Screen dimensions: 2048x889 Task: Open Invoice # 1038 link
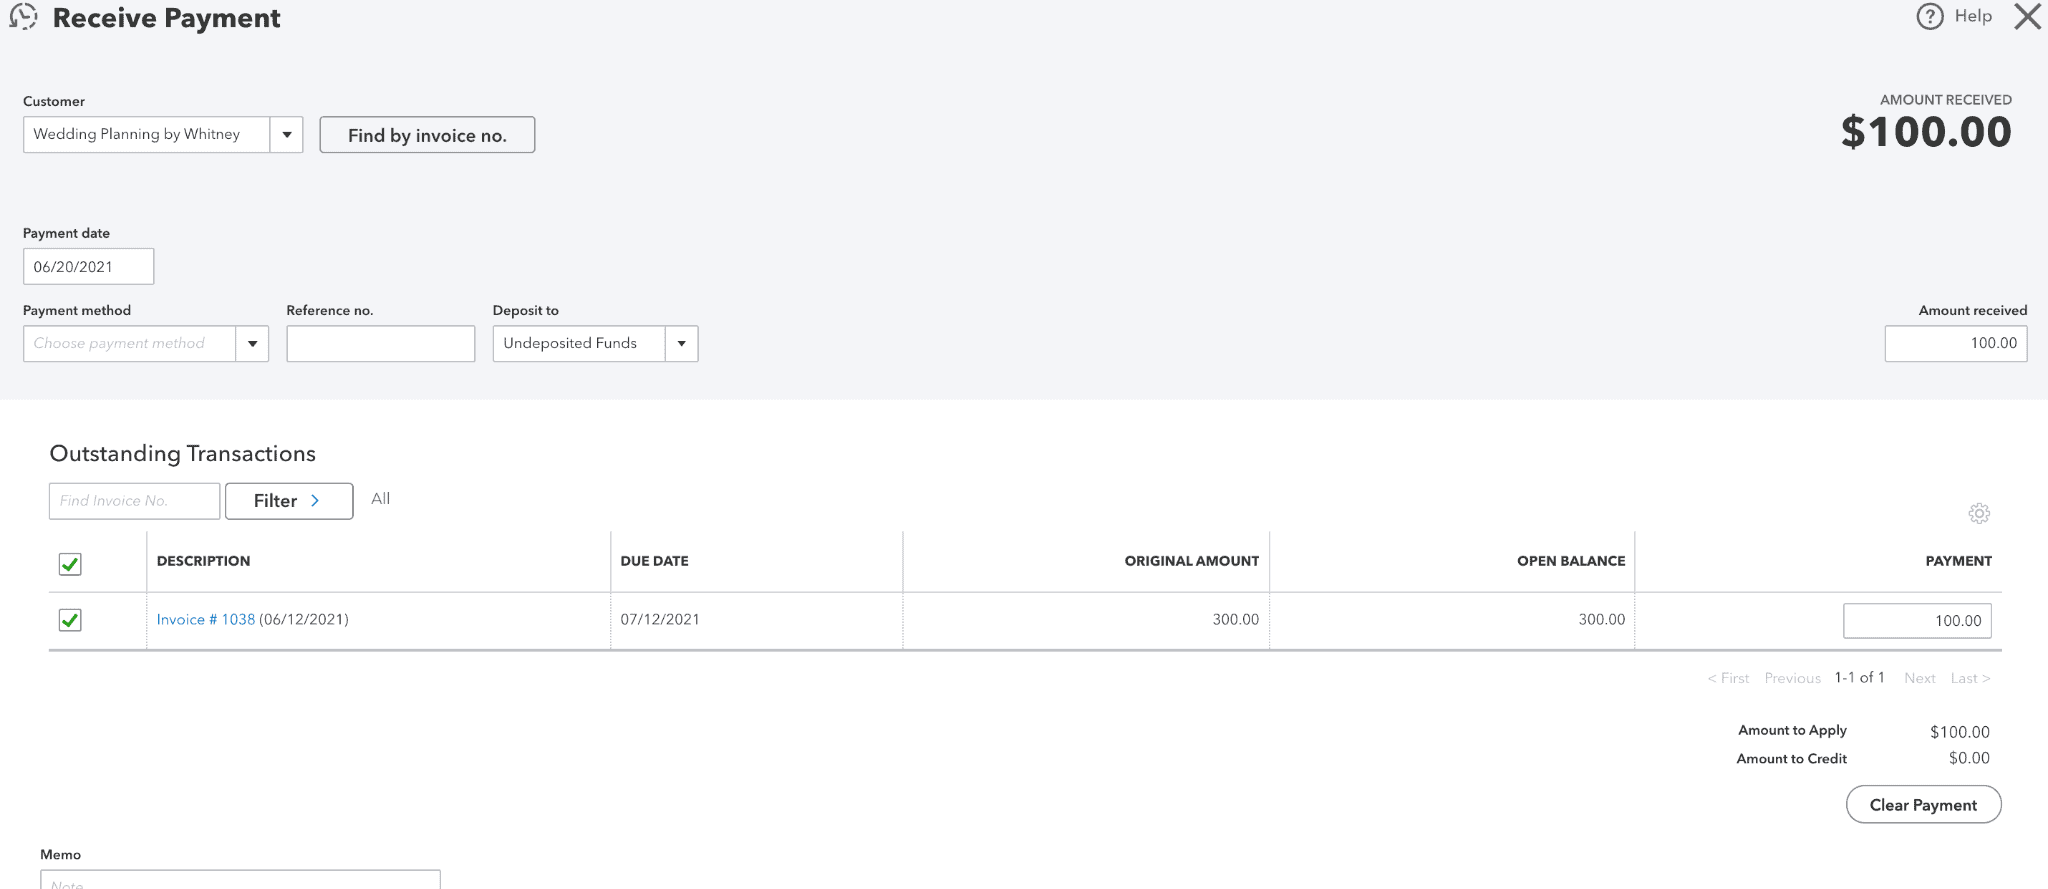(x=206, y=620)
